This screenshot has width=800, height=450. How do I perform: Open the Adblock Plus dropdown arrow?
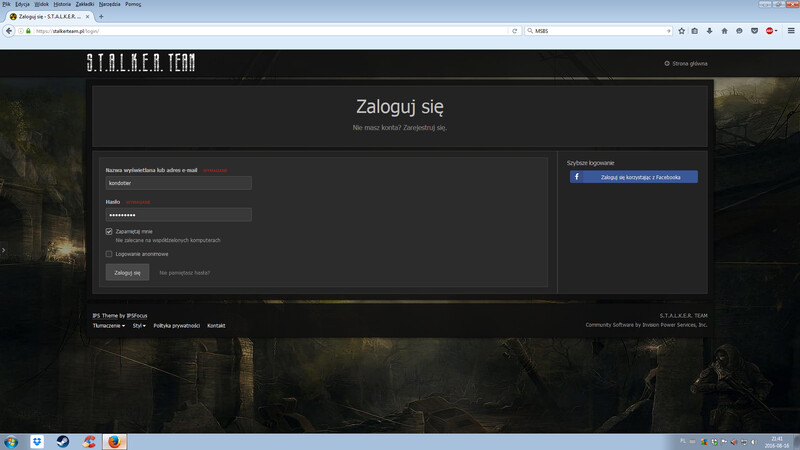[x=776, y=30]
